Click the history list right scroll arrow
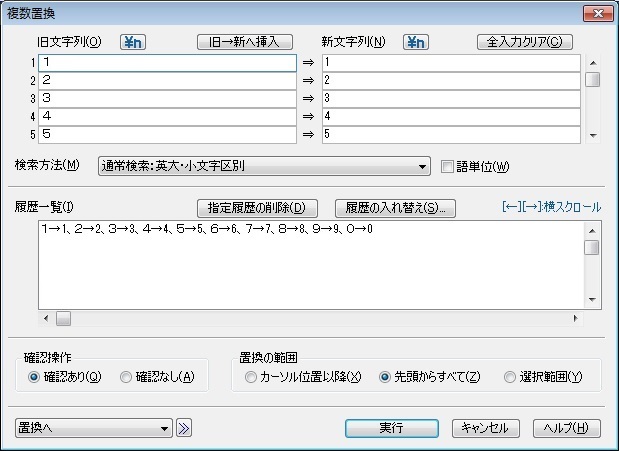Screen dimensions: 619x451 click(575, 319)
